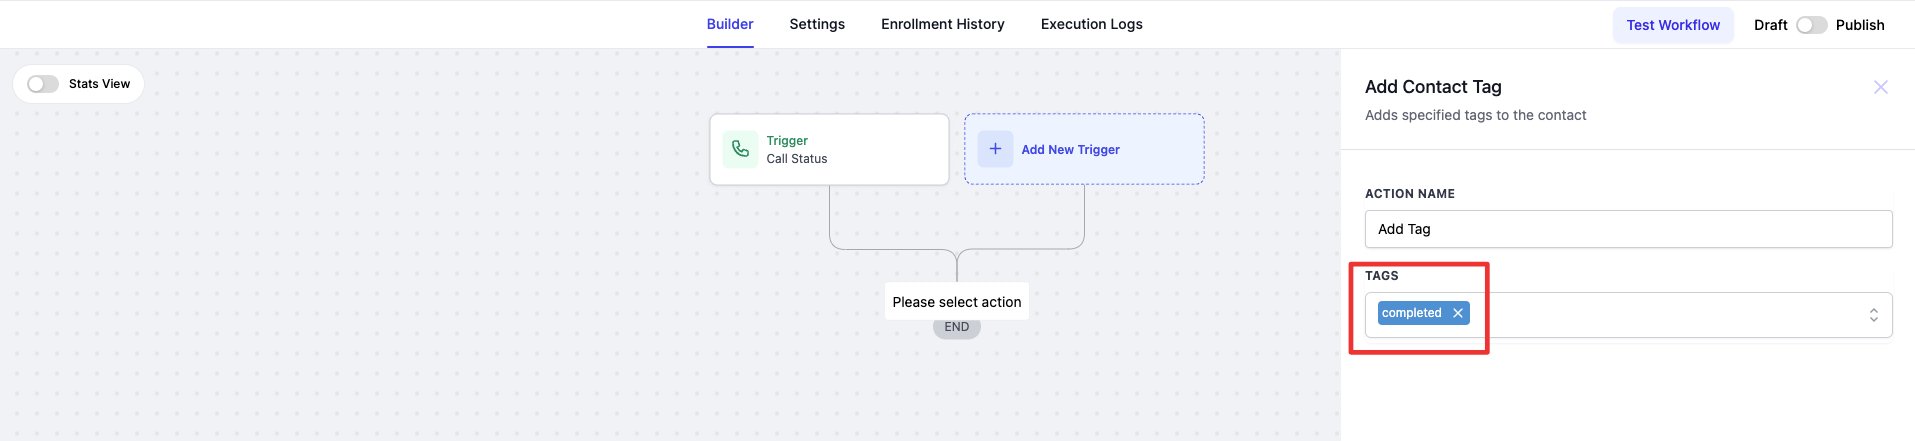Click the Please select action node

tap(957, 302)
